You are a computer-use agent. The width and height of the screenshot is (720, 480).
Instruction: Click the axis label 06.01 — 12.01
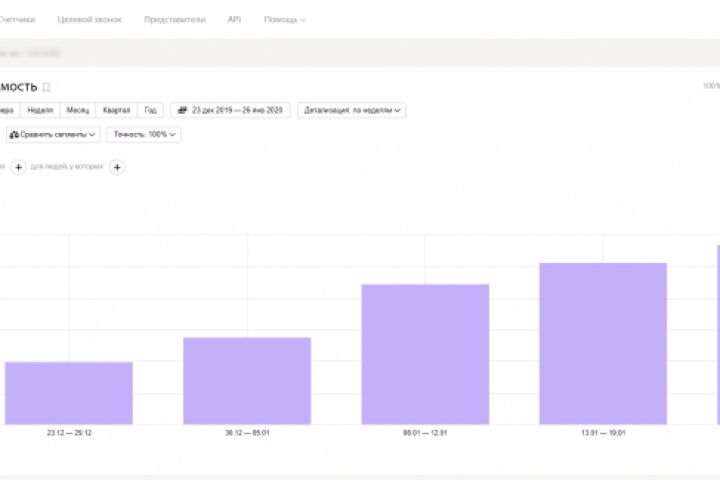tap(425, 433)
